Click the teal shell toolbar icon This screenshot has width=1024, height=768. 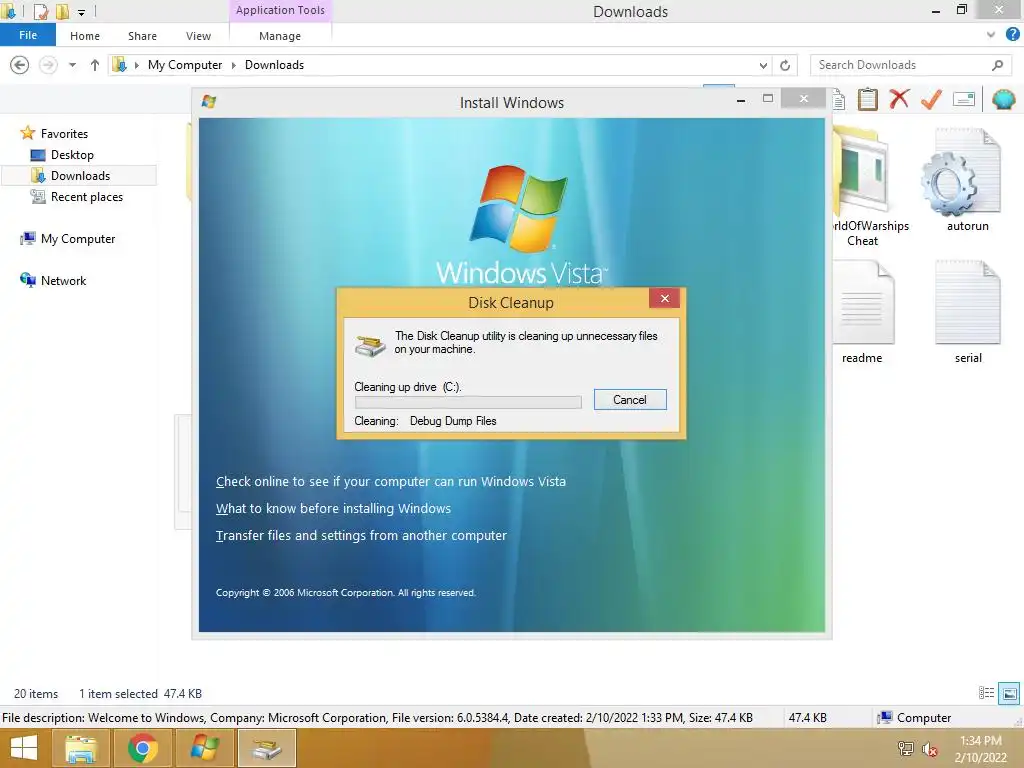[x=1003, y=99]
